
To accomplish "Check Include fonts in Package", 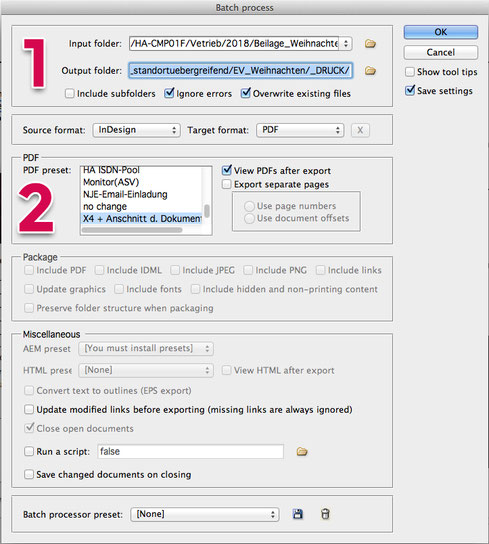I will point(119,289).
